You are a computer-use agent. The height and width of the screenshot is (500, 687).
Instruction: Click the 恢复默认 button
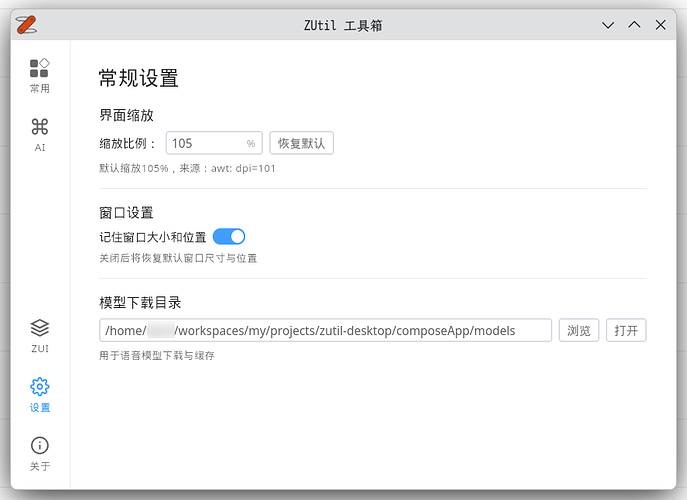(301, 143)
